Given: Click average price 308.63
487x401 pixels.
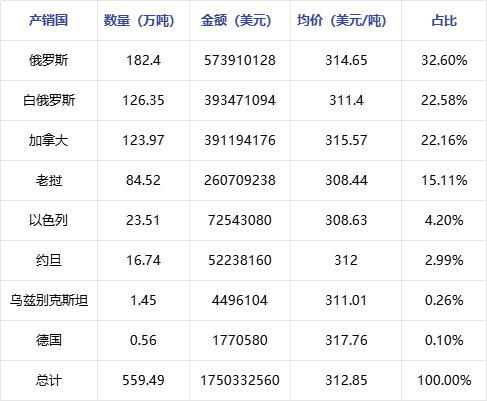Looking at the screenshot, I should pyautogui.click(x=346, y=220).
